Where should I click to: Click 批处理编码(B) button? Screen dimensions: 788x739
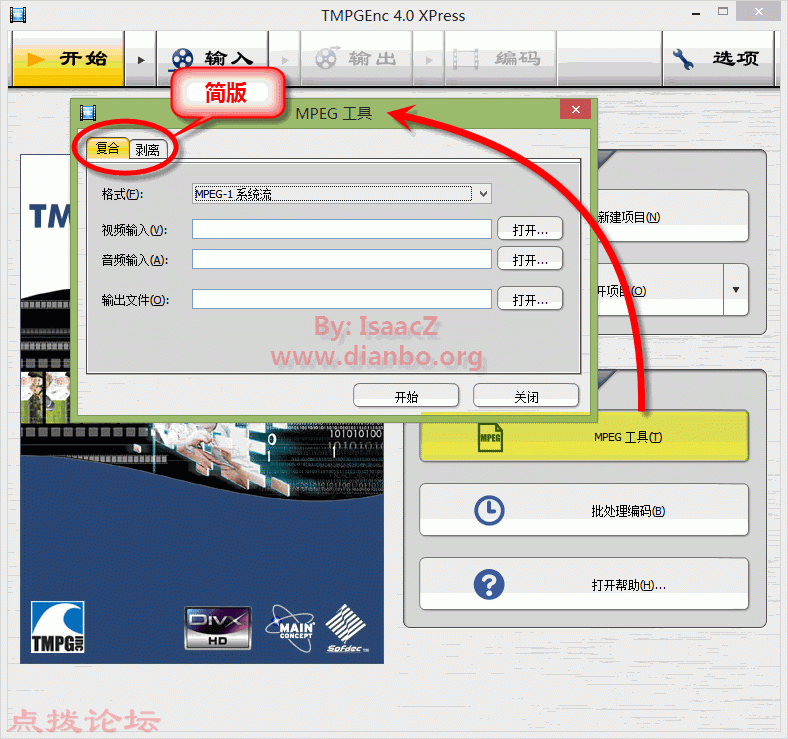[584, 510]
